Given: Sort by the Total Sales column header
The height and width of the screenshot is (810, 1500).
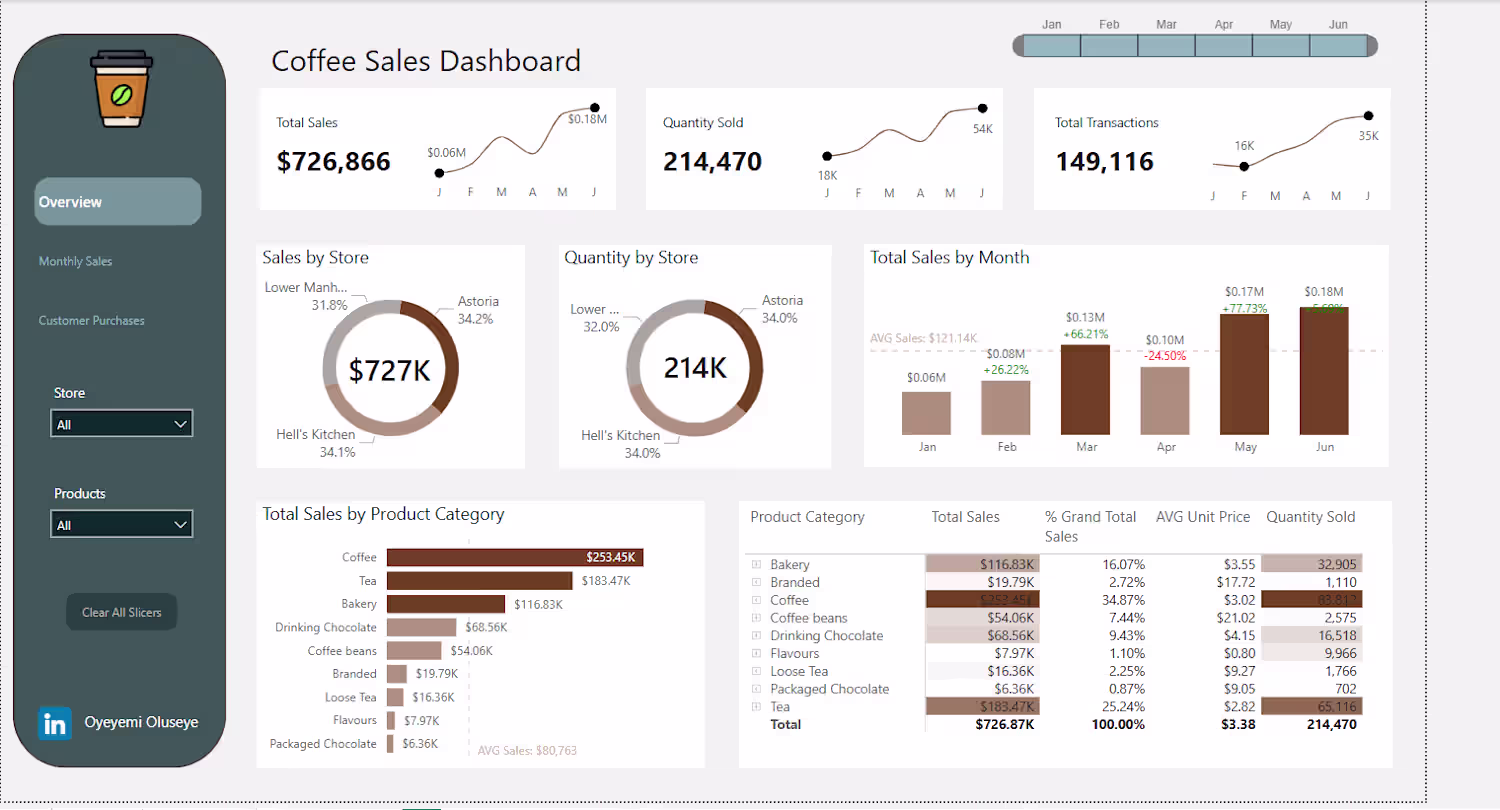Looking at the screenshot, I should [965, 517].
